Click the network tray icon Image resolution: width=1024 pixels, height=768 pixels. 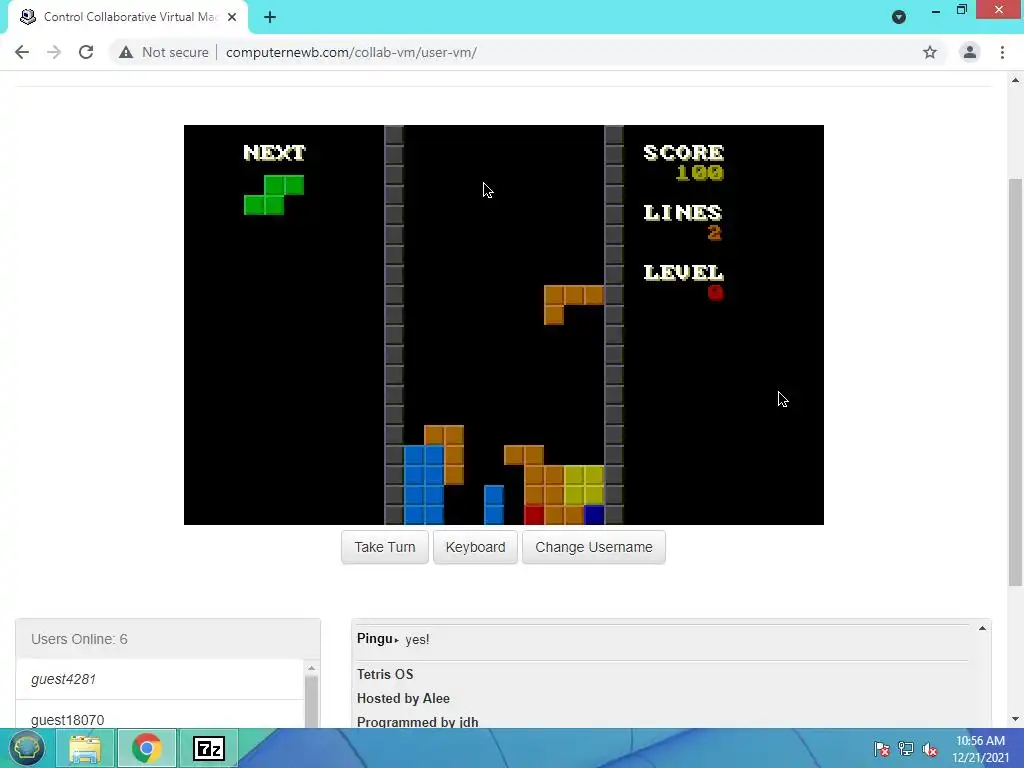pos(906,749)
